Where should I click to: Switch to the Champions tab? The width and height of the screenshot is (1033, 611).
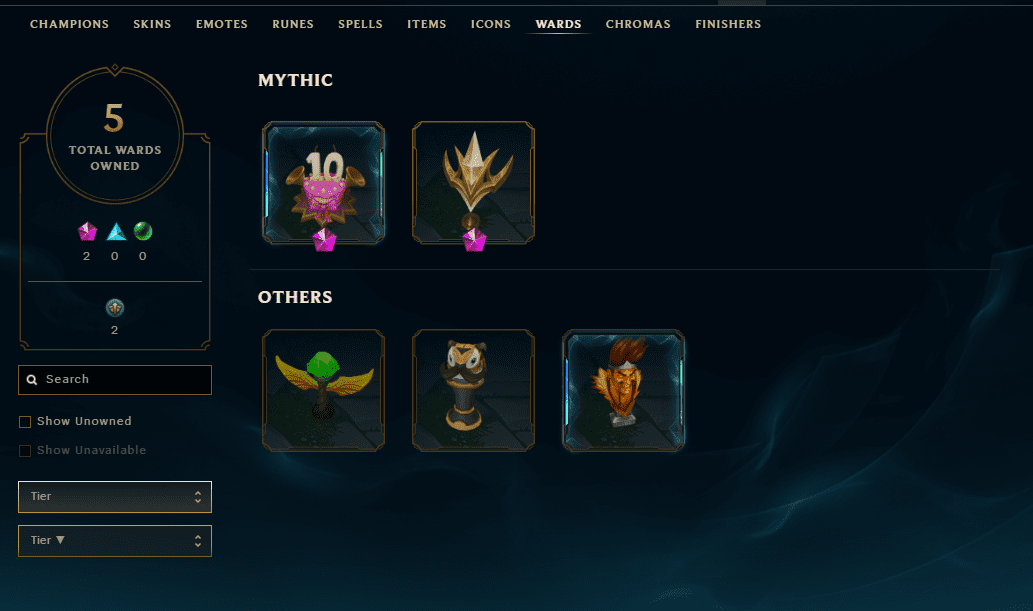[69, 24]
